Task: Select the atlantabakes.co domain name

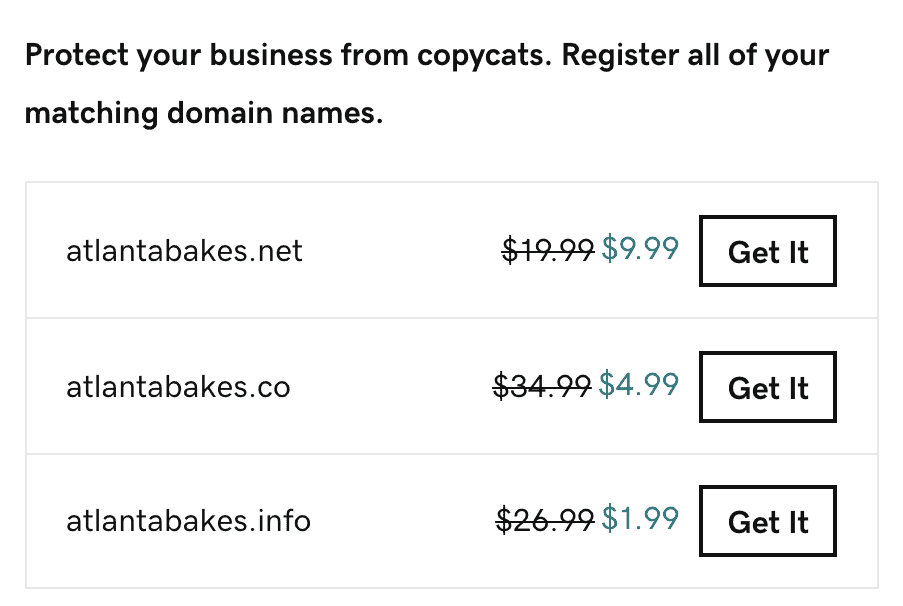Action: (x=178, y=387)
